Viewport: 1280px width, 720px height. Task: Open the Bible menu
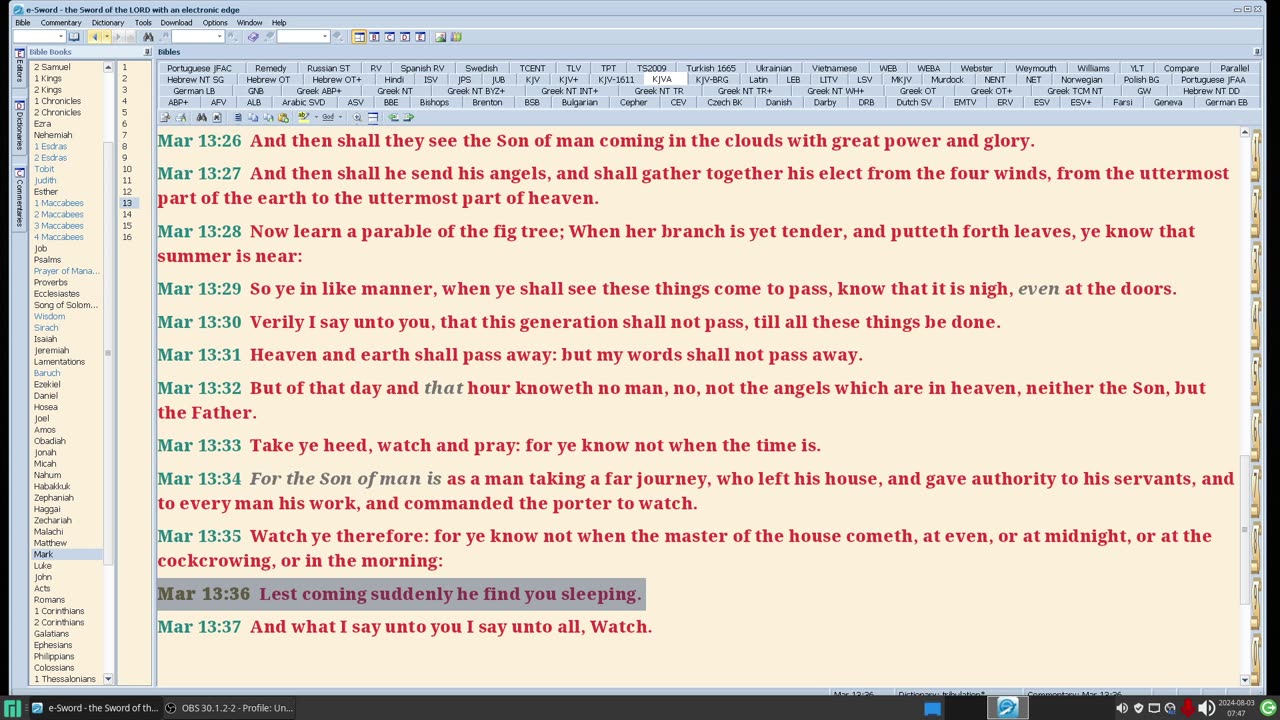point(22,22)
